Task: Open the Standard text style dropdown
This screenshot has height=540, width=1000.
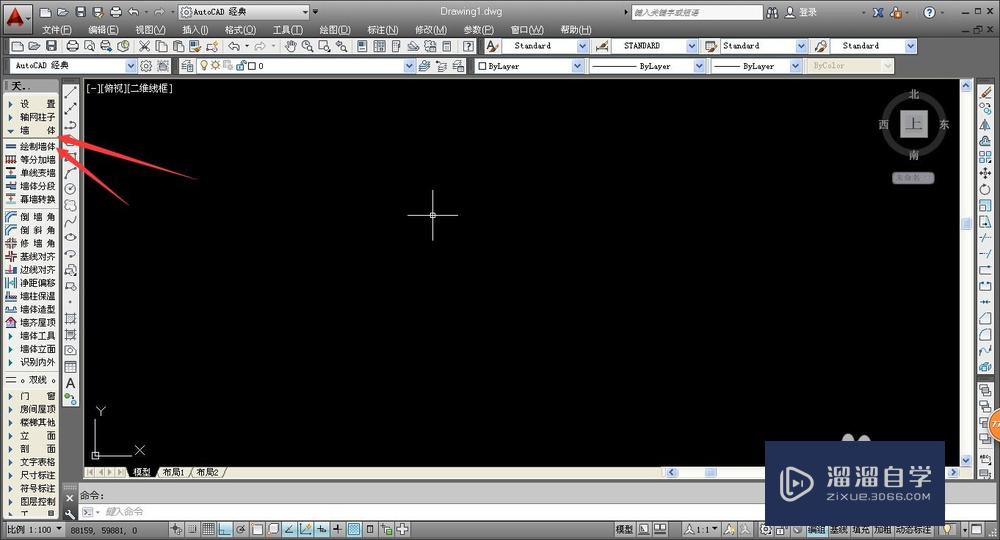Action: [545, 46]
